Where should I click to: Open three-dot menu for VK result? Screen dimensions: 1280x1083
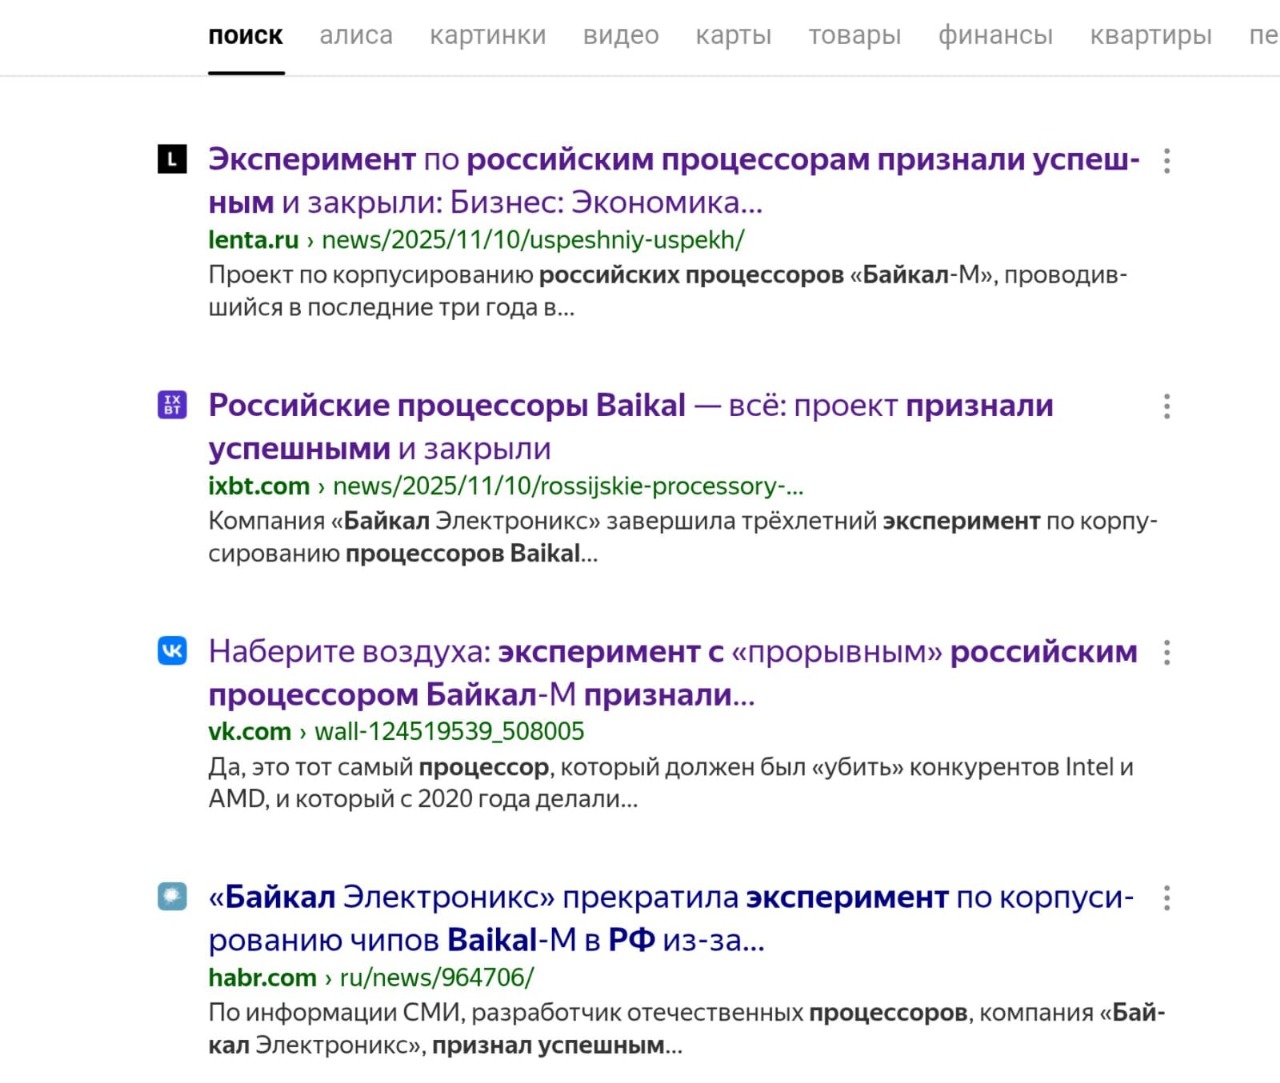[x=1166, y=653]
